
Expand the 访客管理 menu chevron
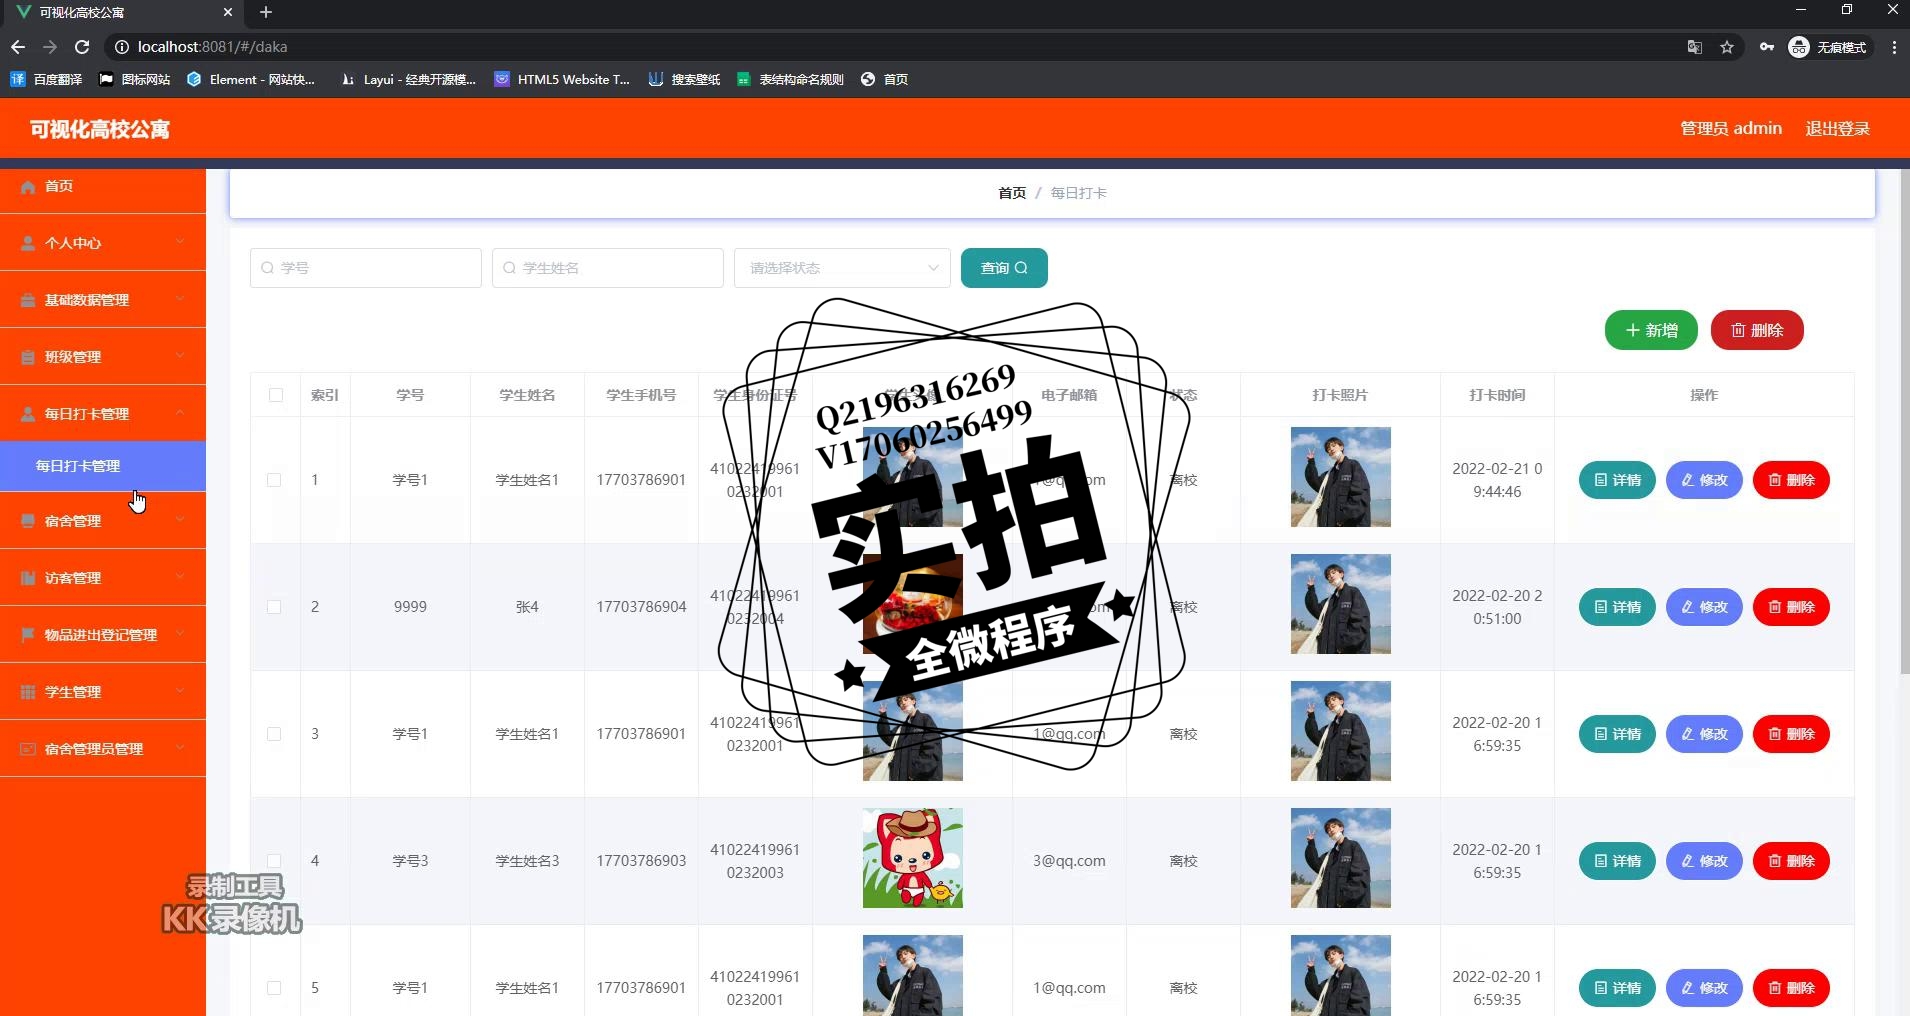pyautogui.click(x=180, y=577)
